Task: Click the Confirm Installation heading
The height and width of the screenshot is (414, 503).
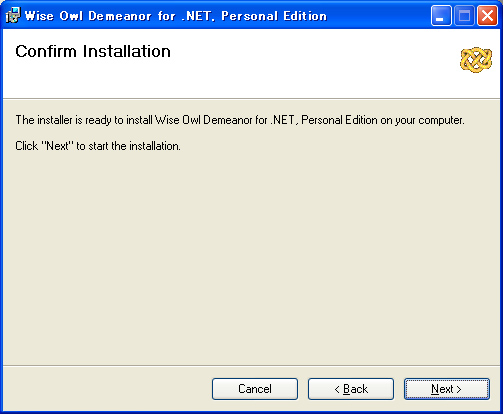Action: tap(93, 51)
